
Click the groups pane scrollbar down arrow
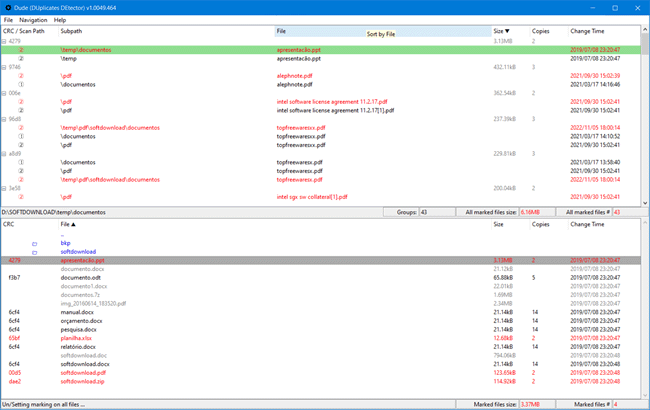click(645, 203)
